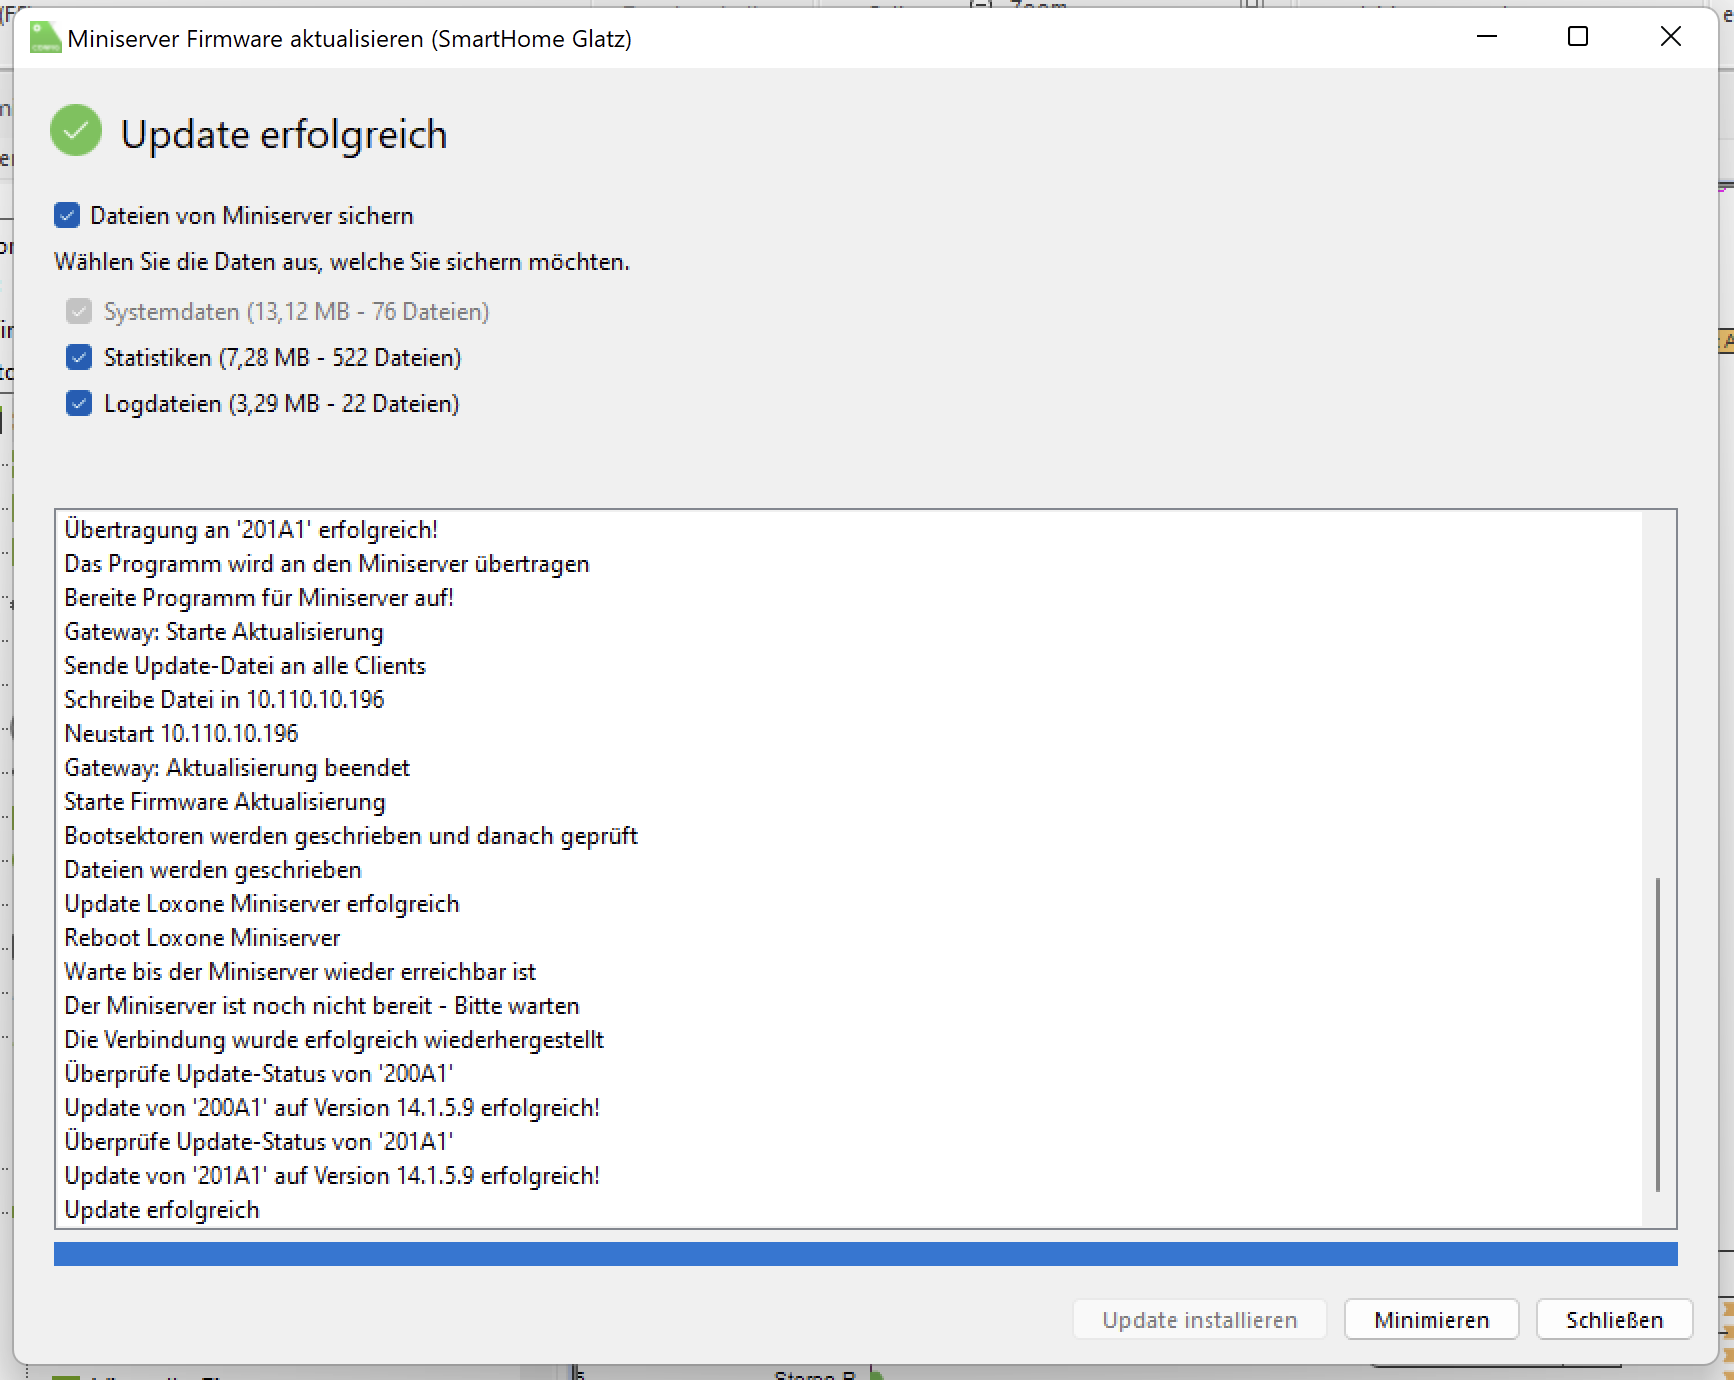Select log line 'Bootsektoren werden geschrieben und danach geprüft'
Screen dimensions: 1734x1380
coord(351,835)
